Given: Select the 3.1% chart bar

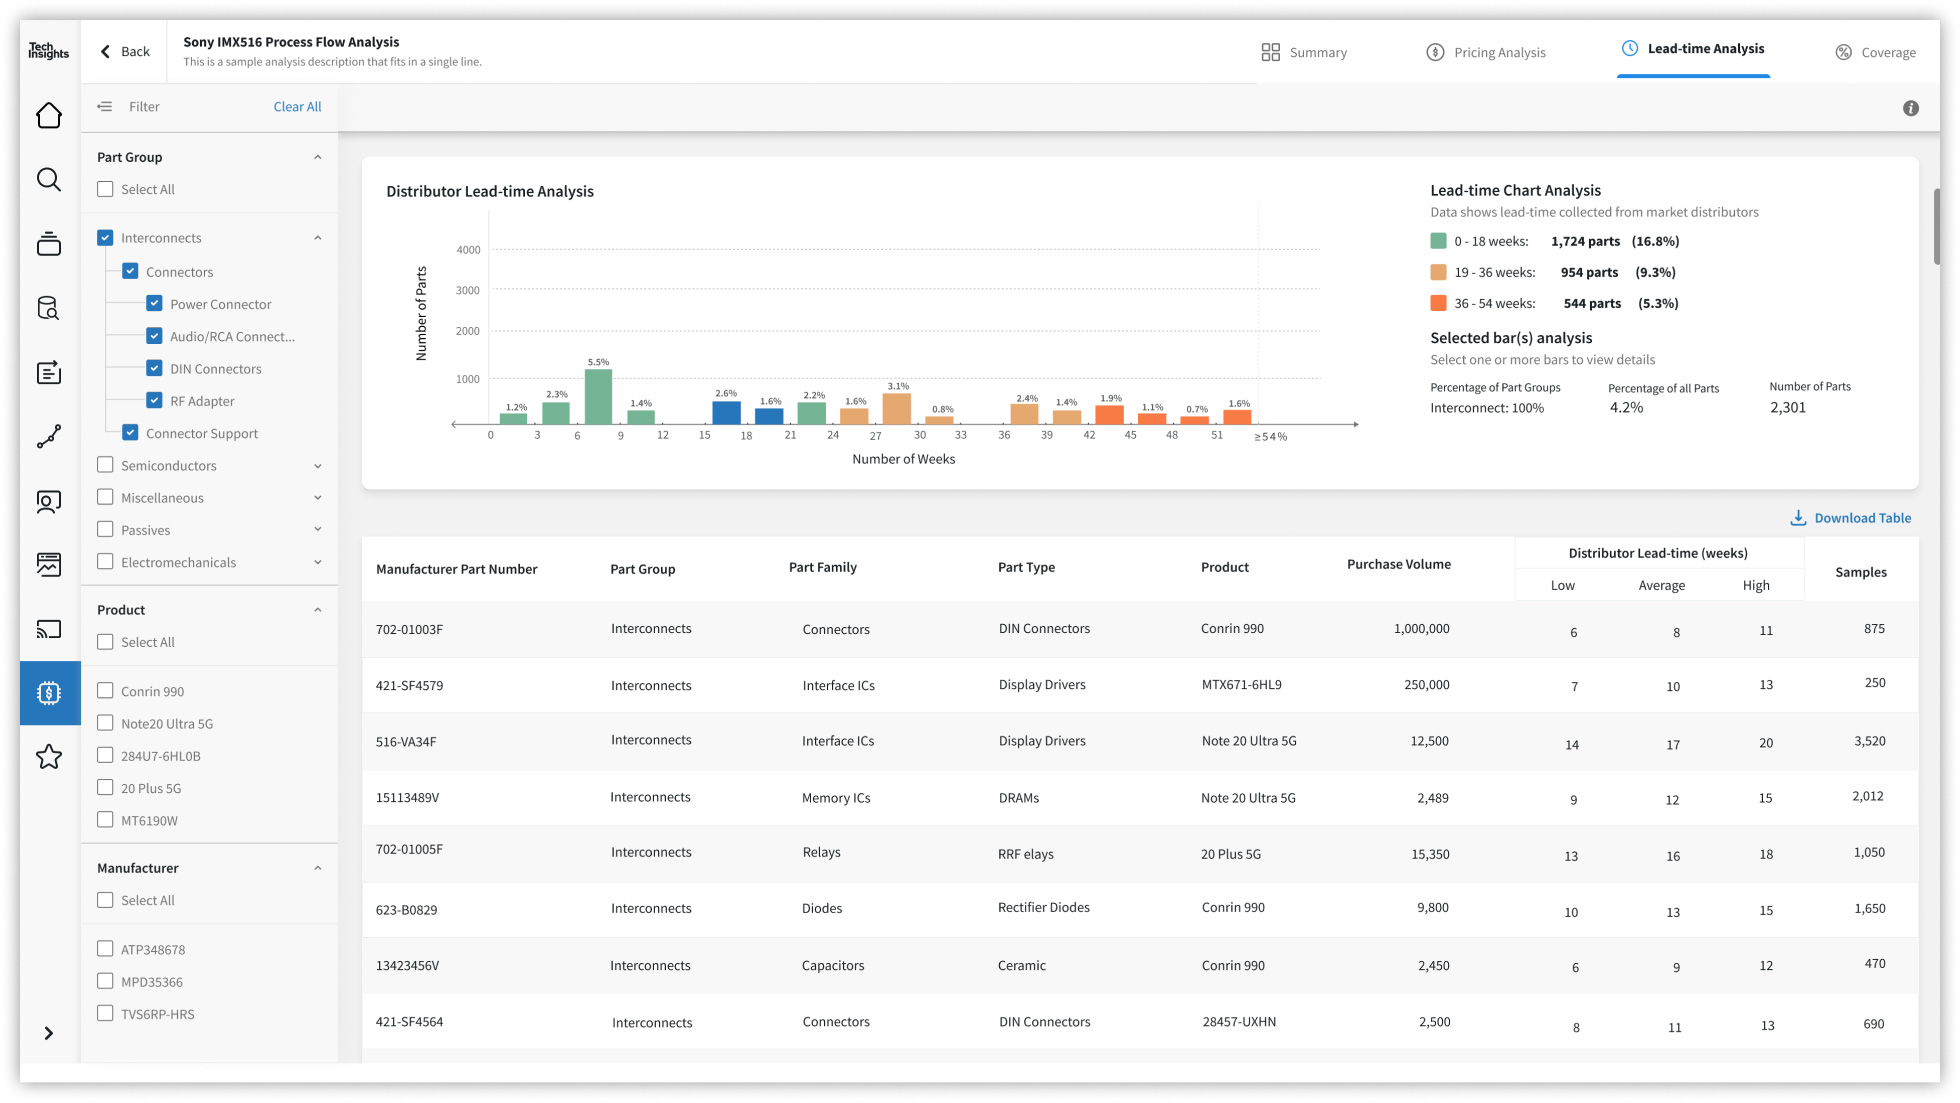Looking at the screenshot, I should [897, 409].
